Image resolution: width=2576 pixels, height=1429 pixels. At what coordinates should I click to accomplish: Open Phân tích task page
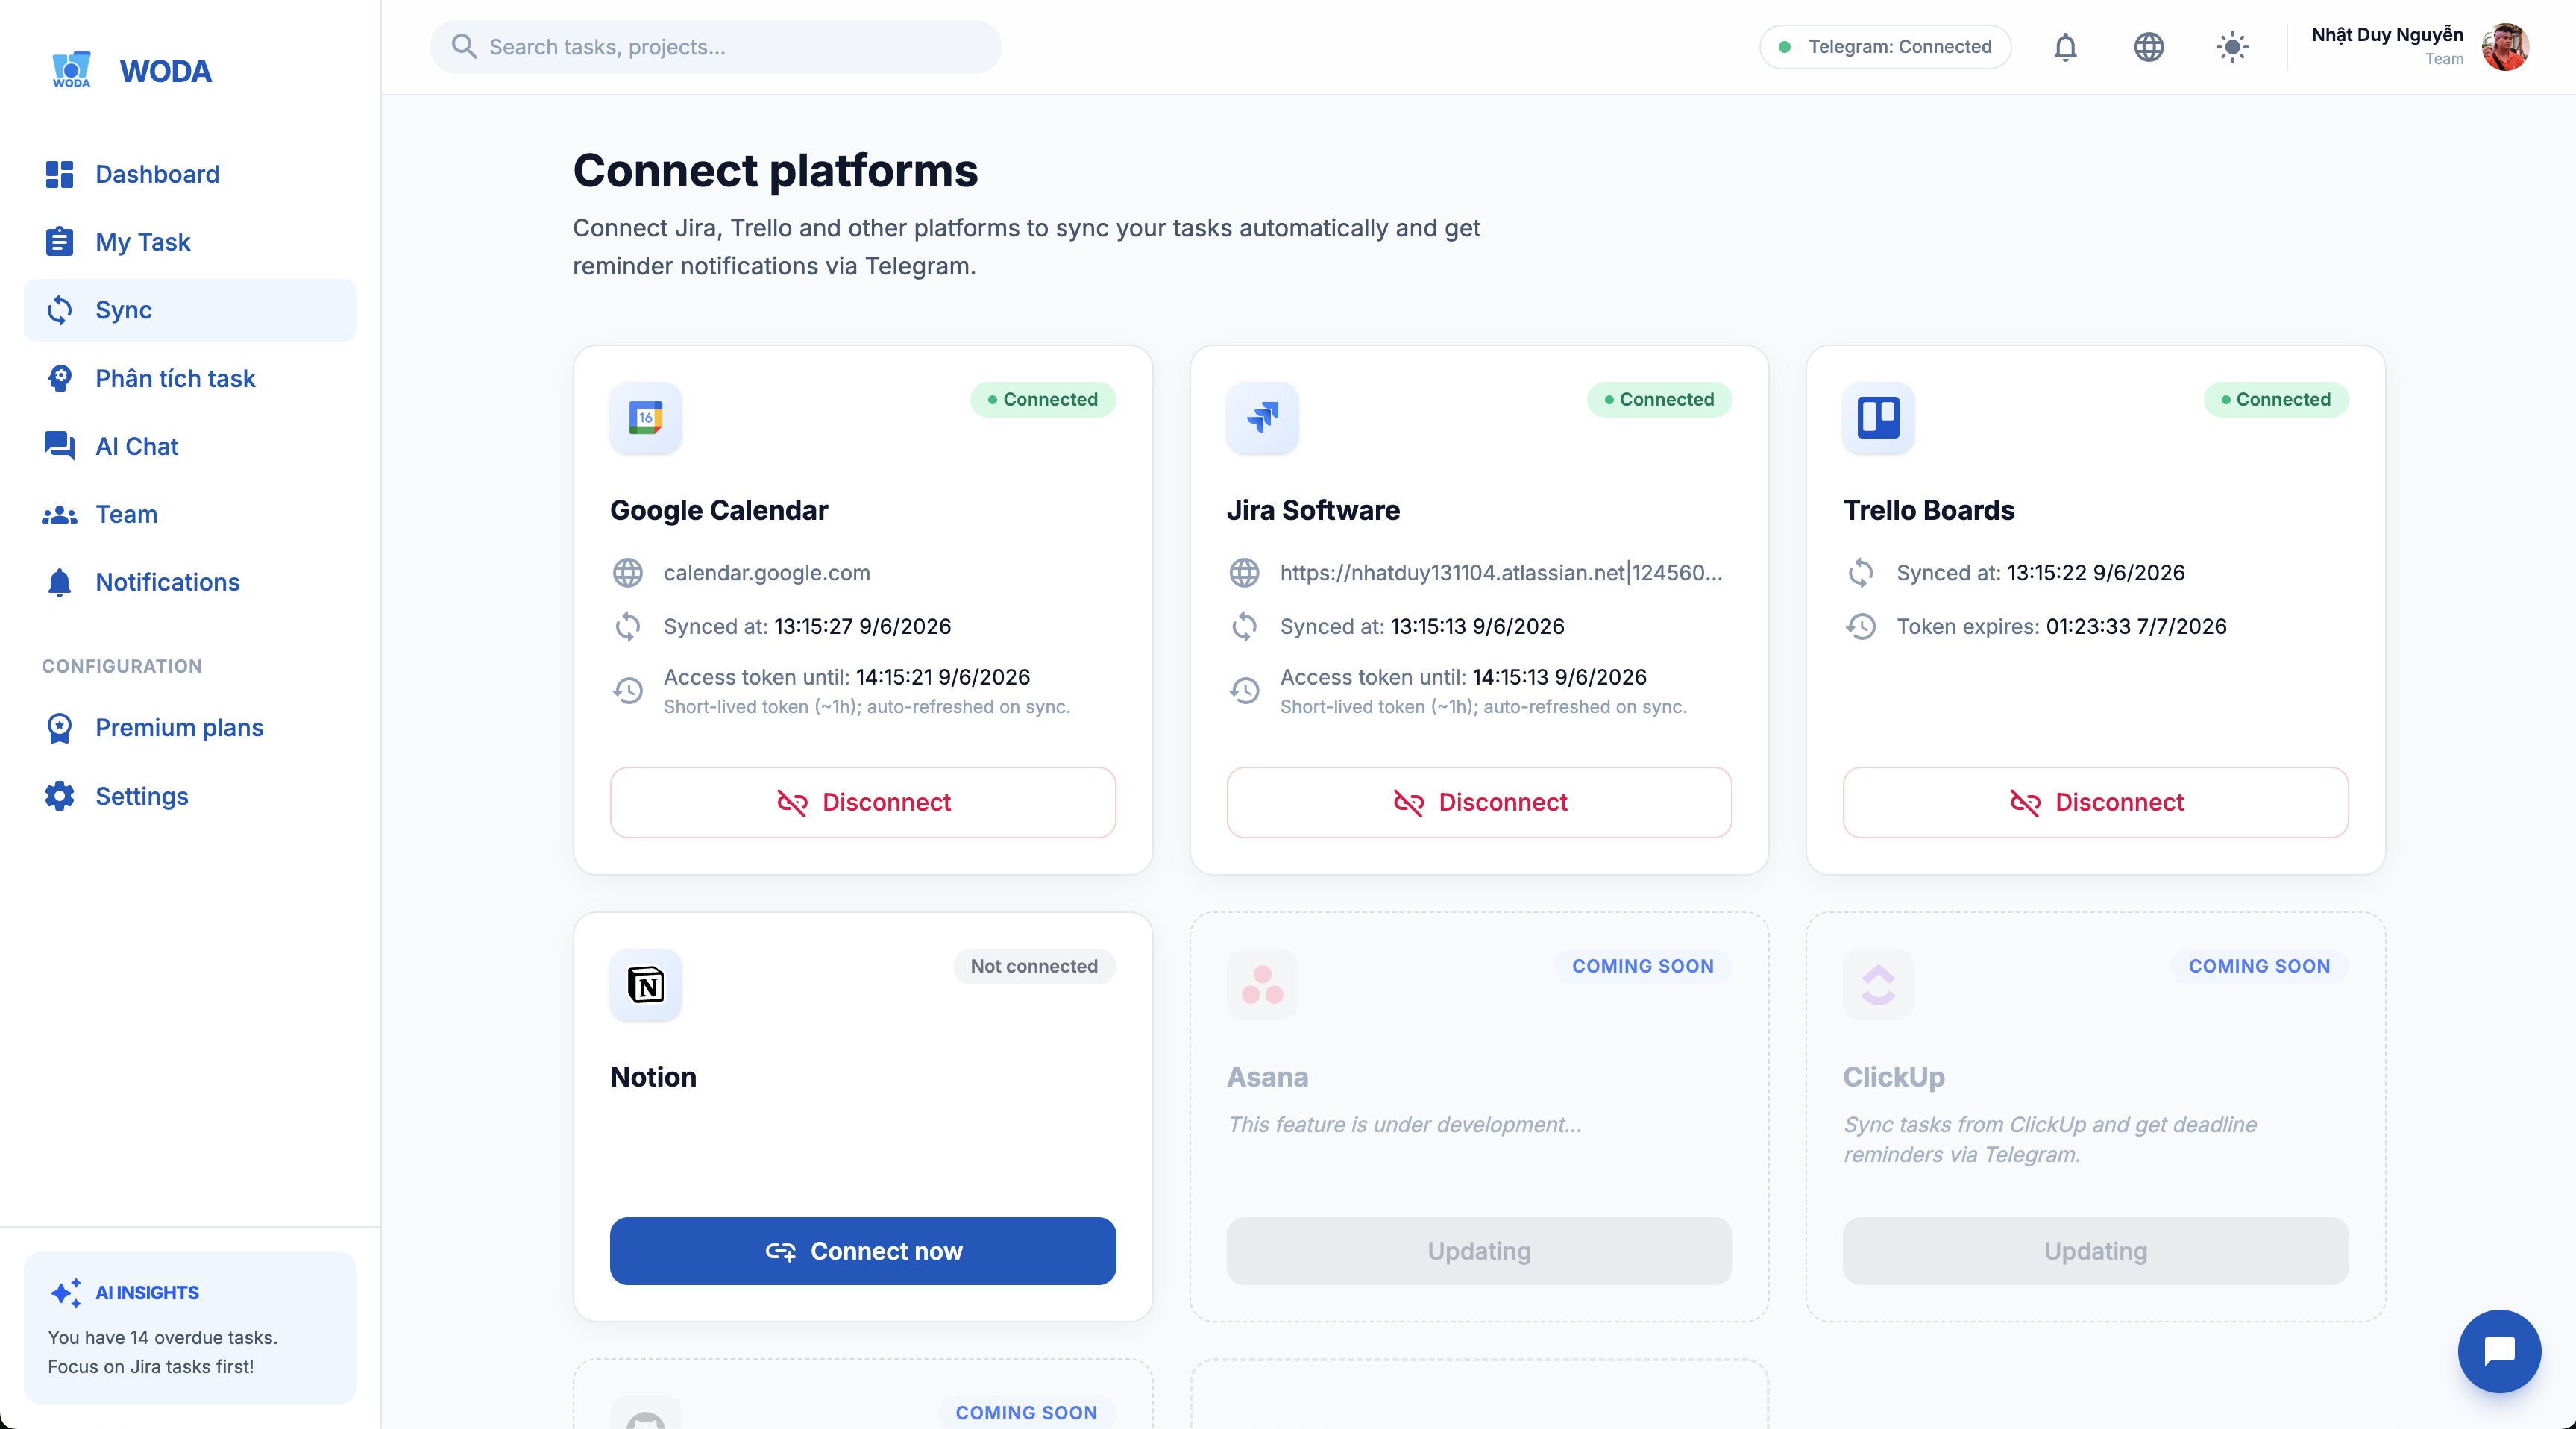coord(190,378)
